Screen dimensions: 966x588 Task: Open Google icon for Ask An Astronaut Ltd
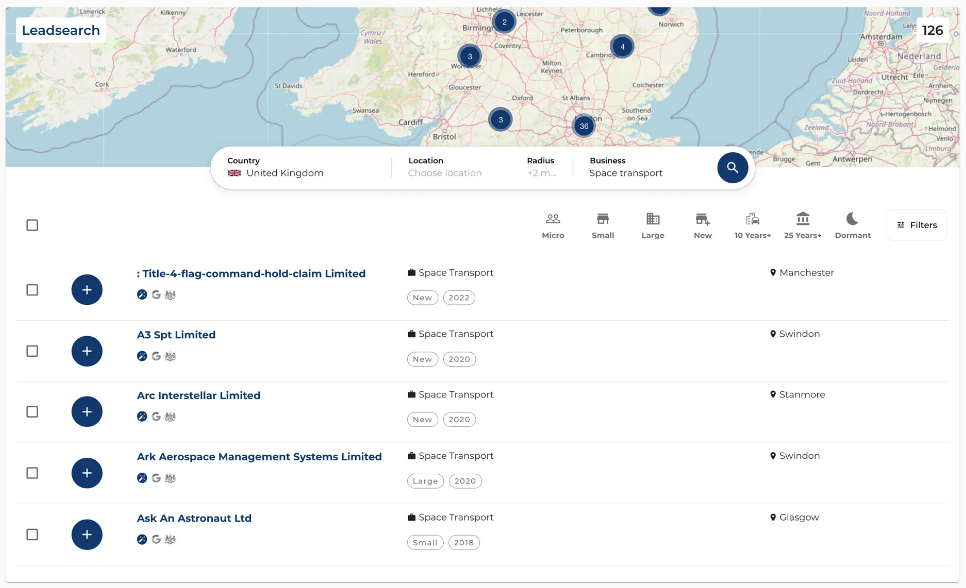point(156,539)
